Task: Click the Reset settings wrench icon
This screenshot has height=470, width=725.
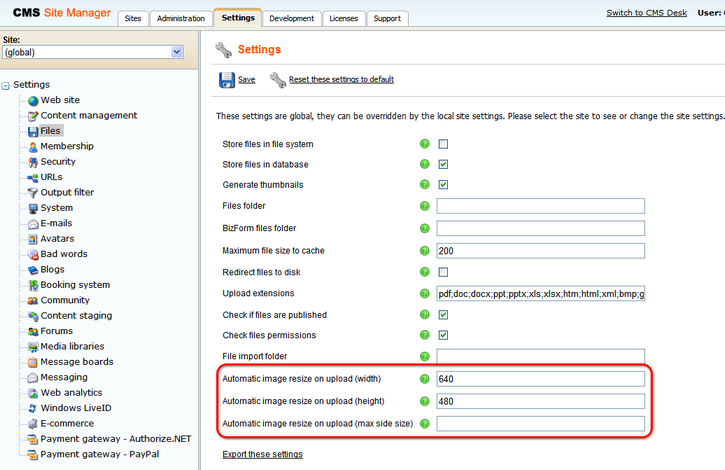Action: click(x=278, y=80)
